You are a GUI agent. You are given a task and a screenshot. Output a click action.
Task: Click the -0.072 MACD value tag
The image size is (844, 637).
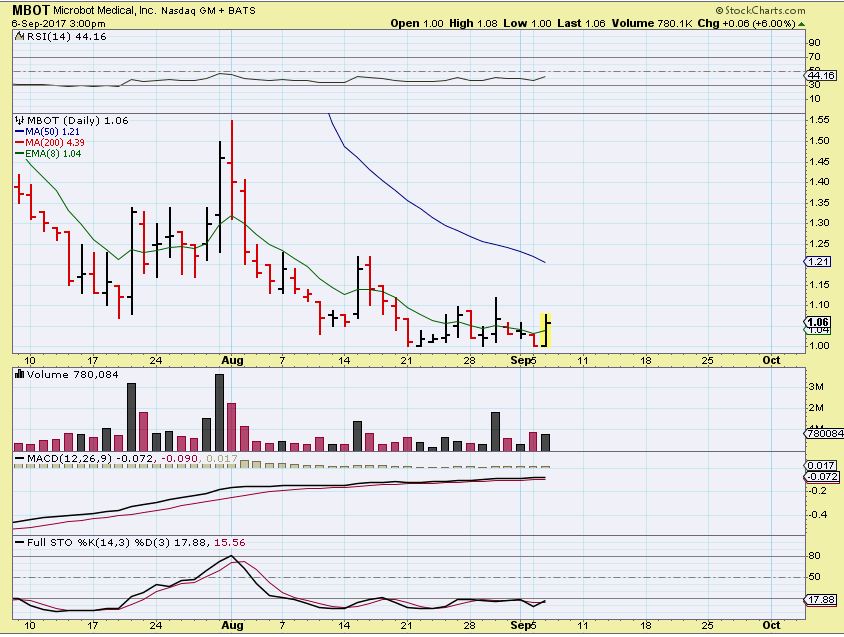coord(821,477)
